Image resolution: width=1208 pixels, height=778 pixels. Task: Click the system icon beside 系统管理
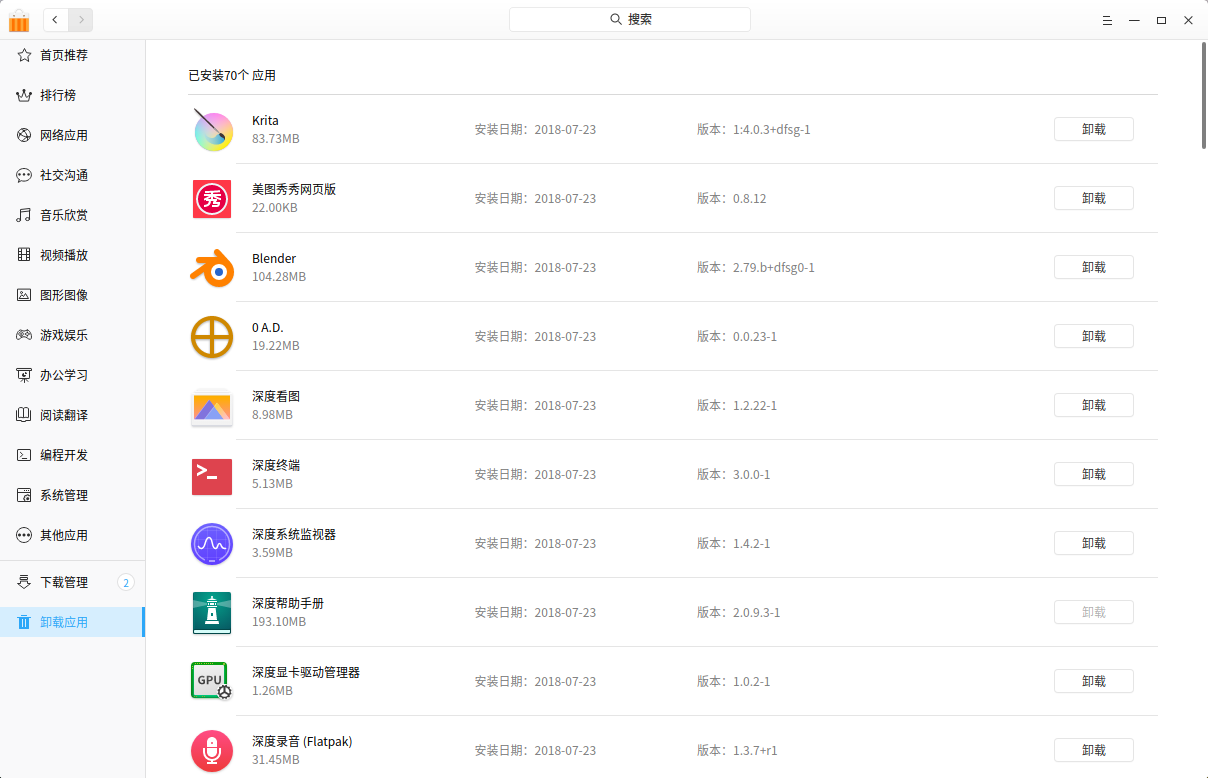click(x=24, y=495)
